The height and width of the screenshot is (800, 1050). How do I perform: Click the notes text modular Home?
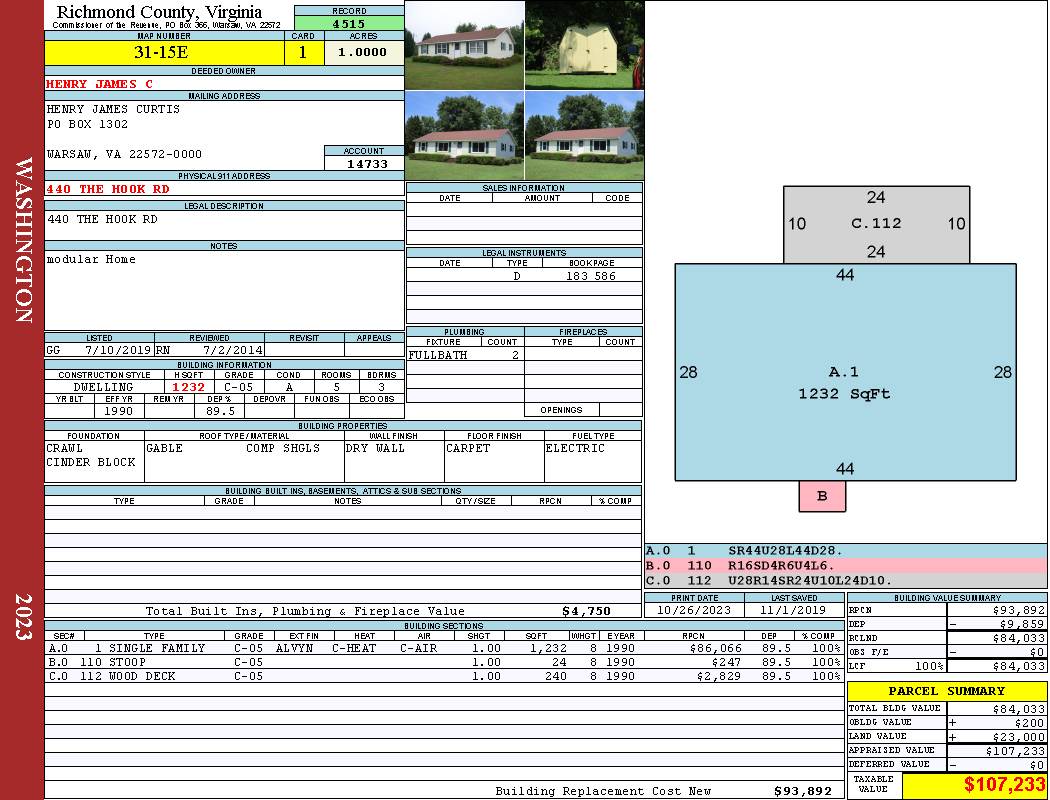click(91, 259)
